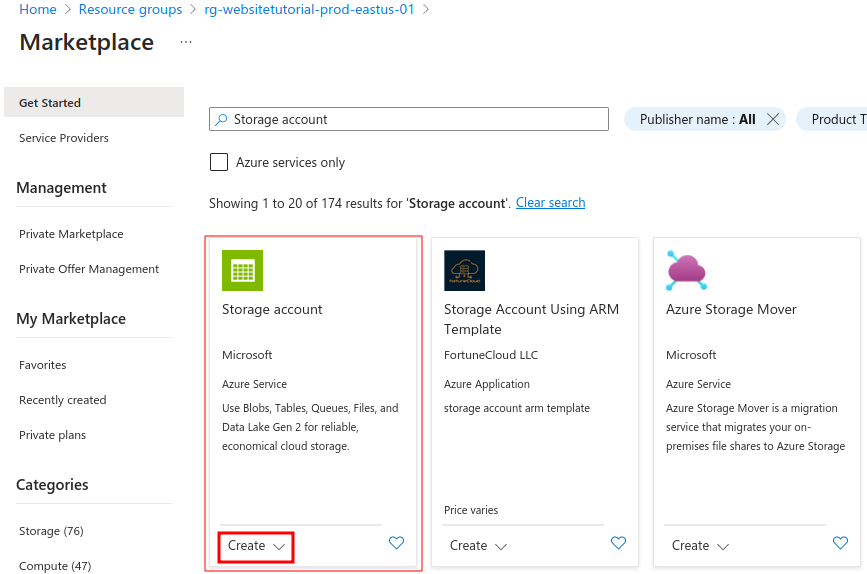Favorite the Azure Storage Mover card

[x=840, y=543]
